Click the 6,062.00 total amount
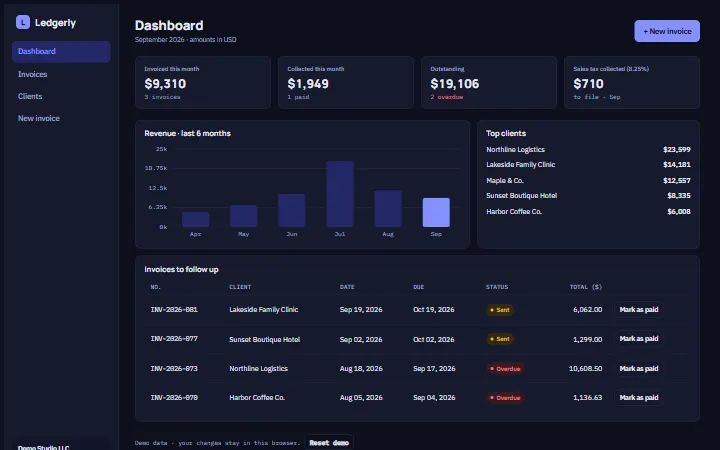 (x=588, y=310)
